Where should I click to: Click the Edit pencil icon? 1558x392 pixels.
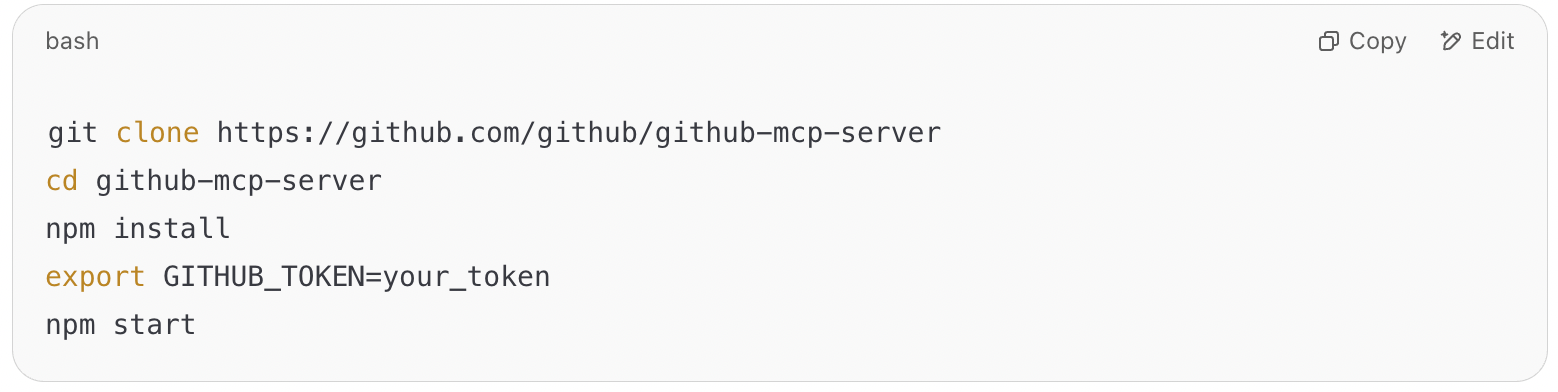click(1451, 42)
